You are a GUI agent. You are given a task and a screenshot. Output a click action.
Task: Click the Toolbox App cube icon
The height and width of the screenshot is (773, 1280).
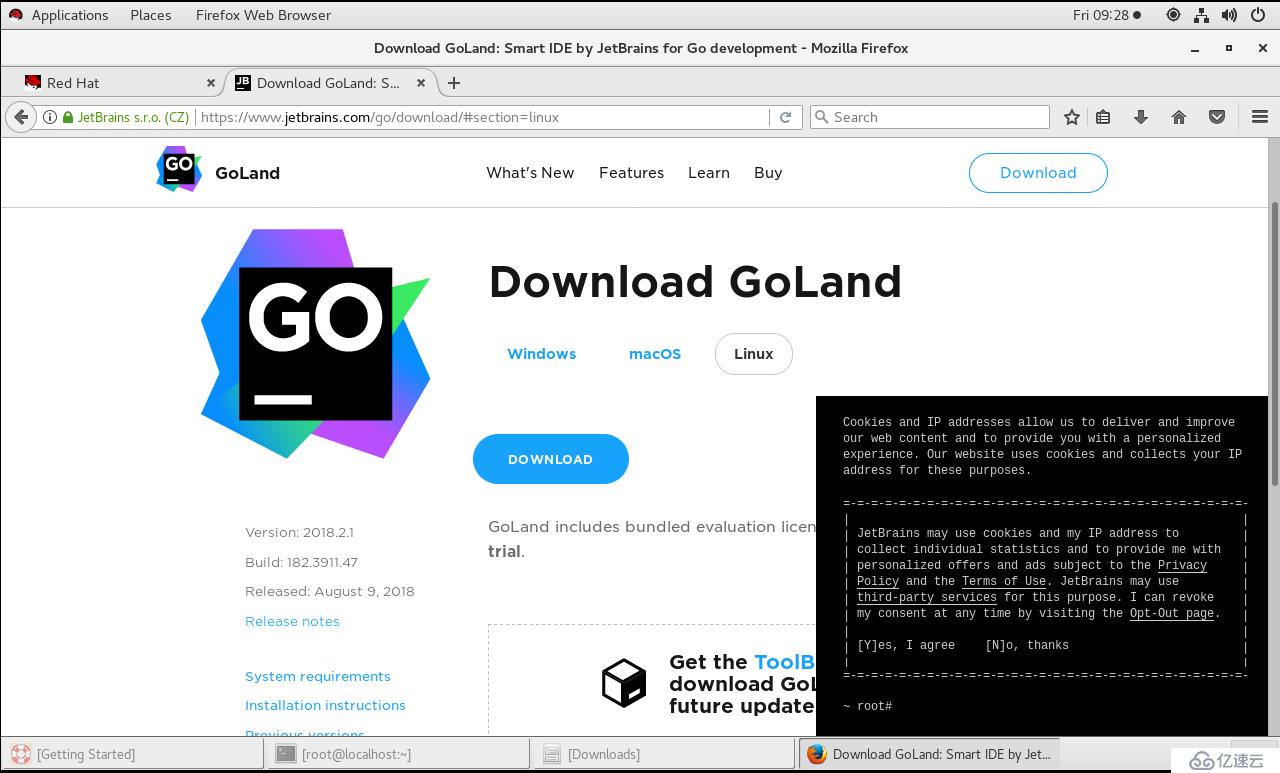[x=624, y=683]
